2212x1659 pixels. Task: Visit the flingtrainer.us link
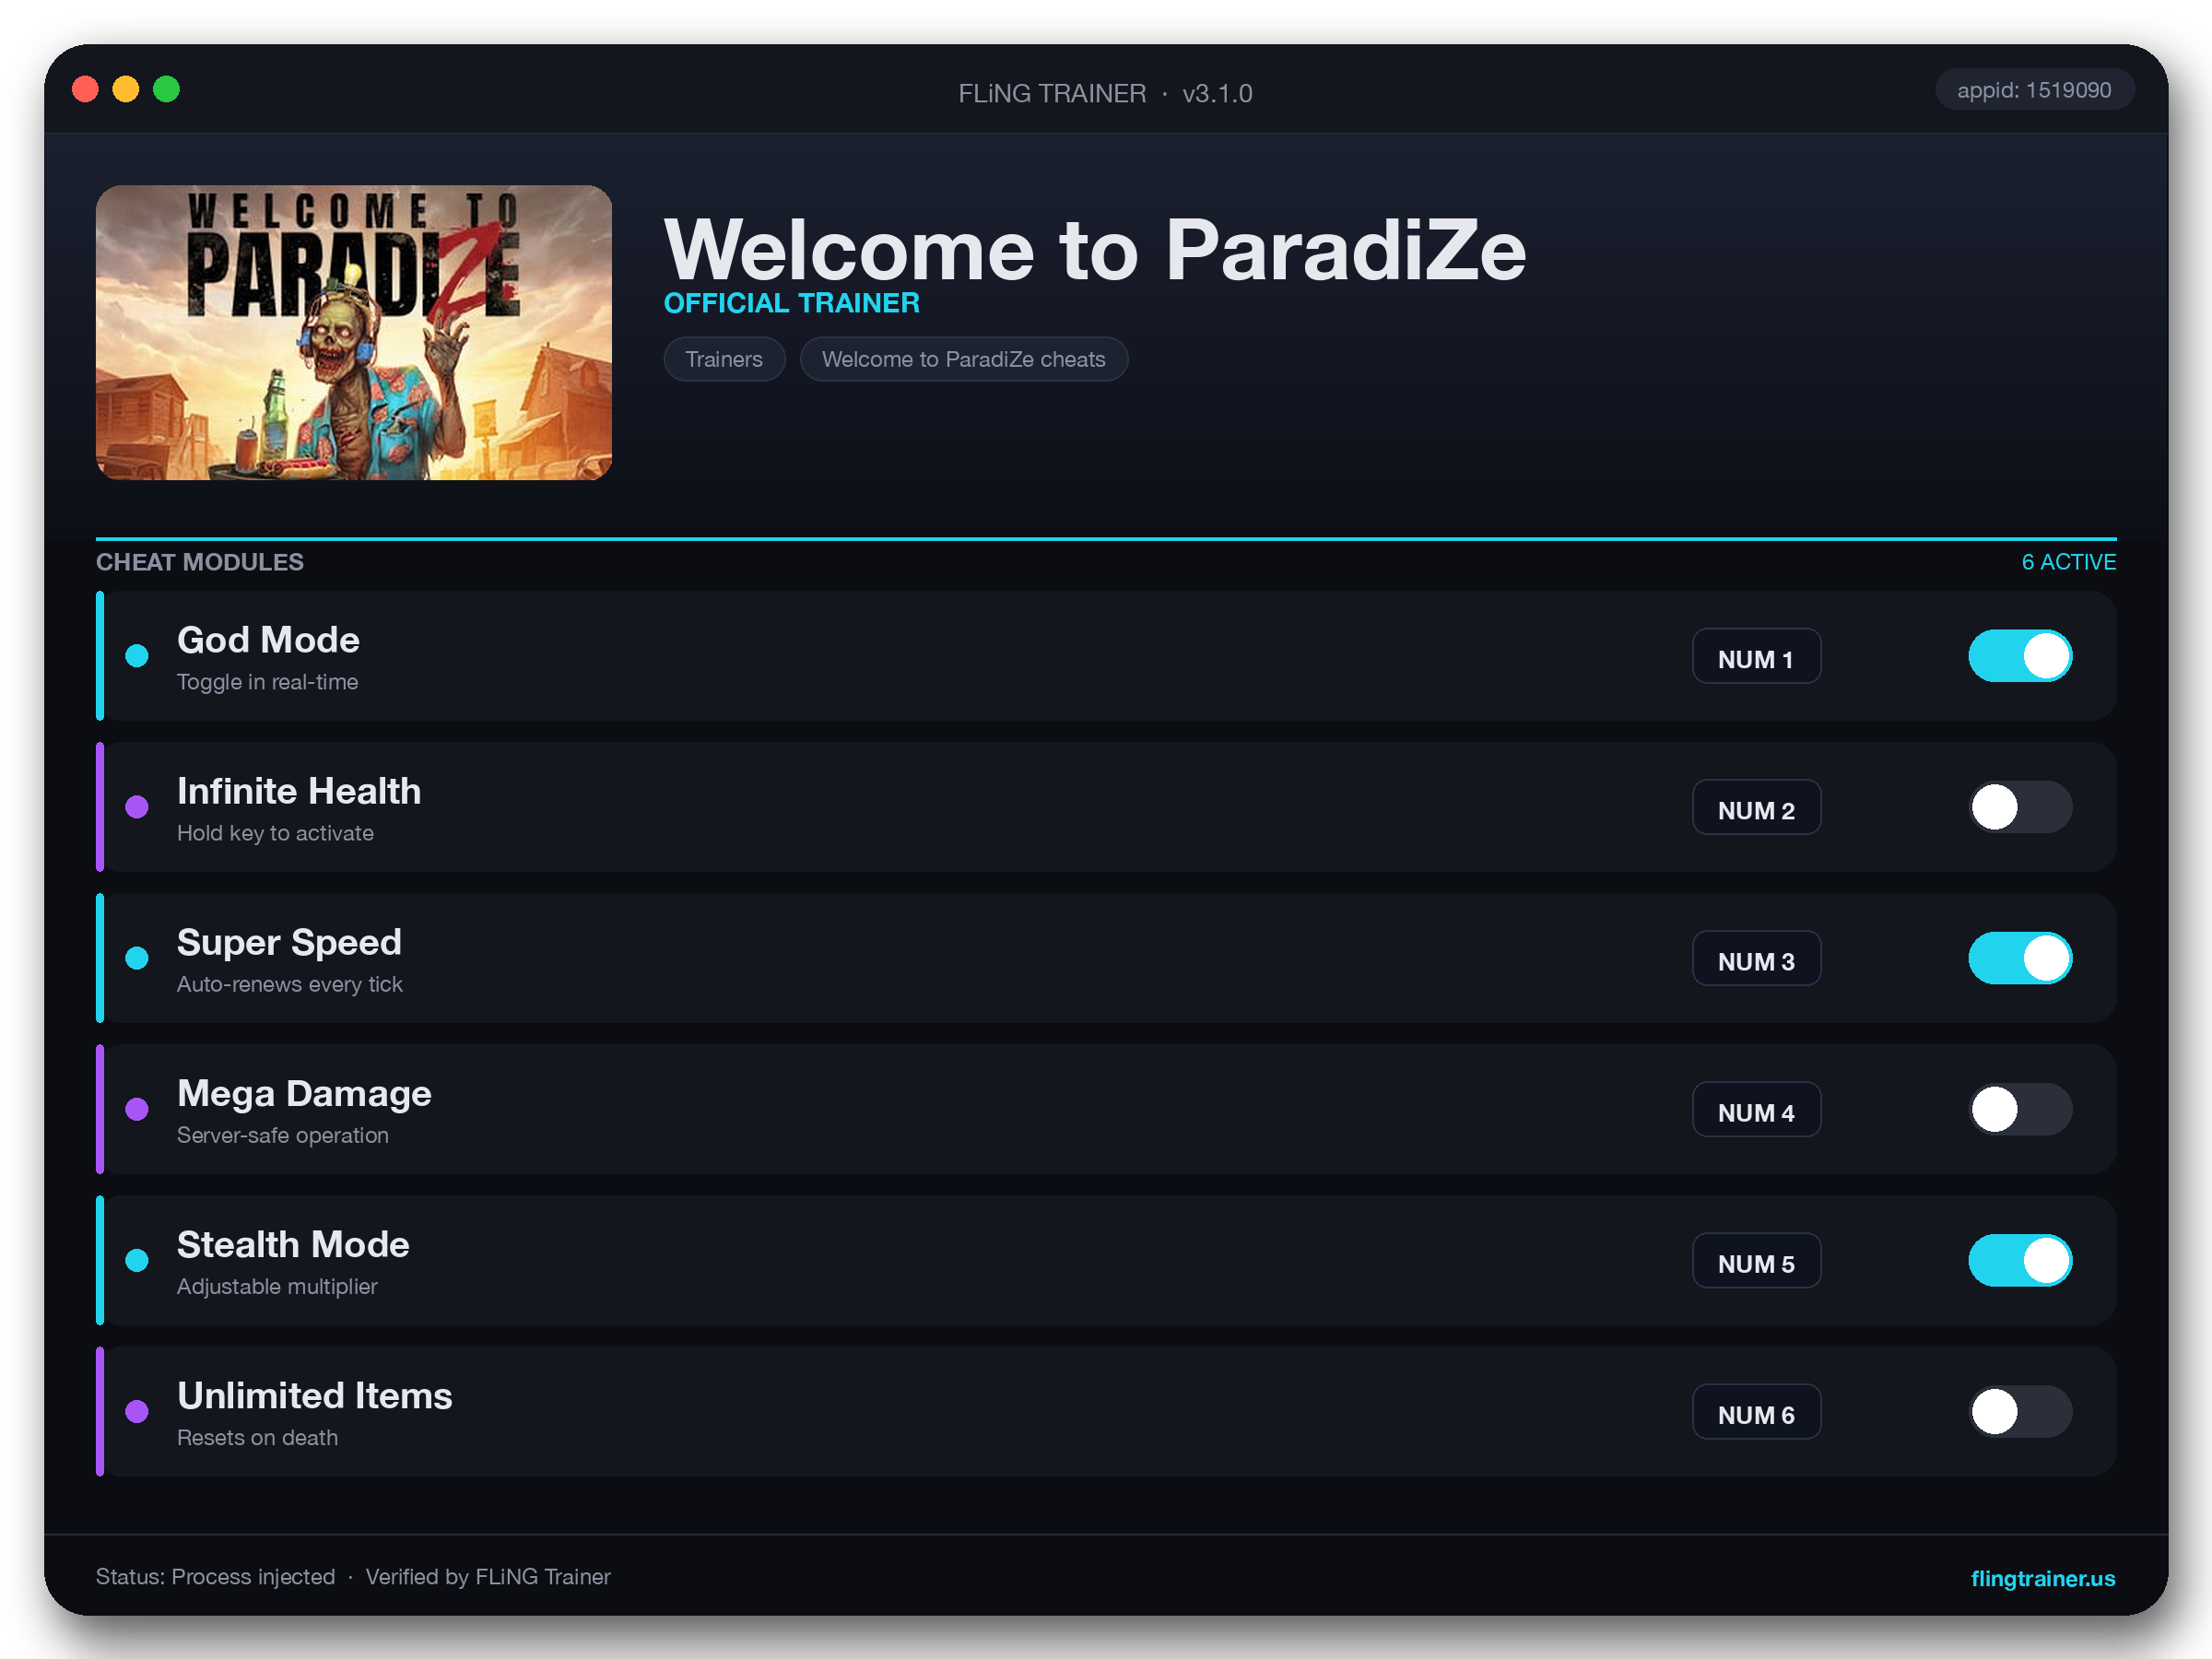point(2042,1577)
